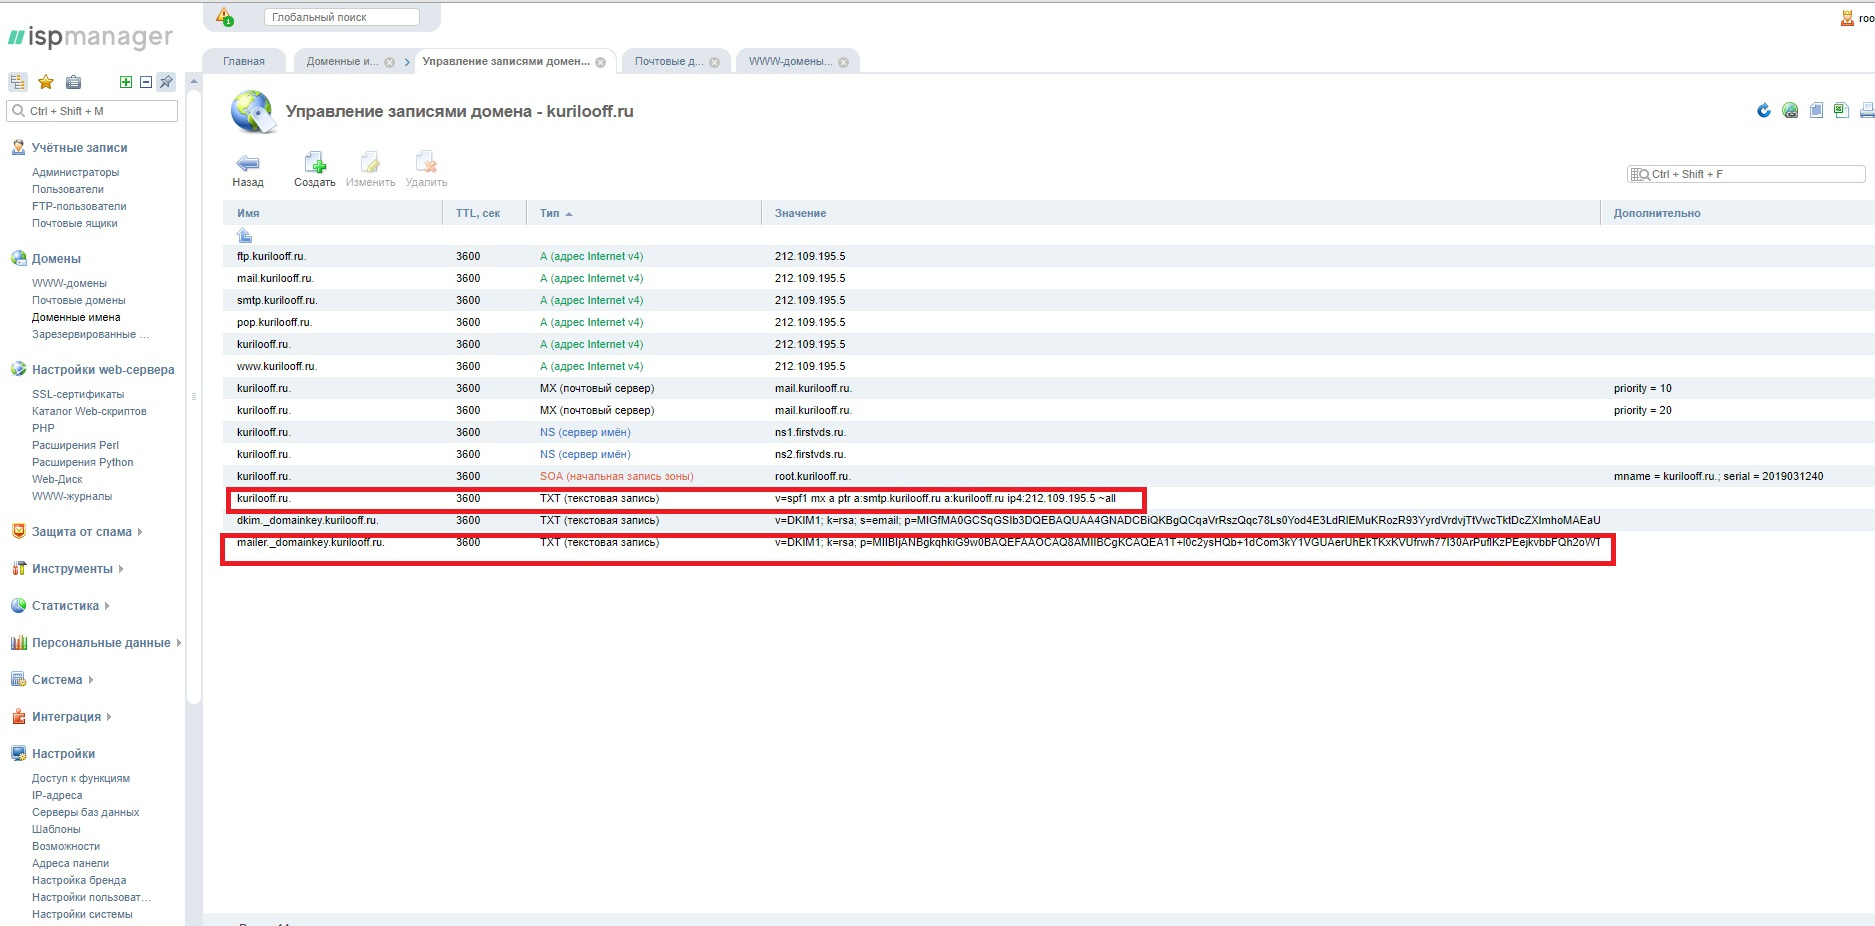Switch to the Доменные и... tab

pyautogui.click(x=342, y=61)
